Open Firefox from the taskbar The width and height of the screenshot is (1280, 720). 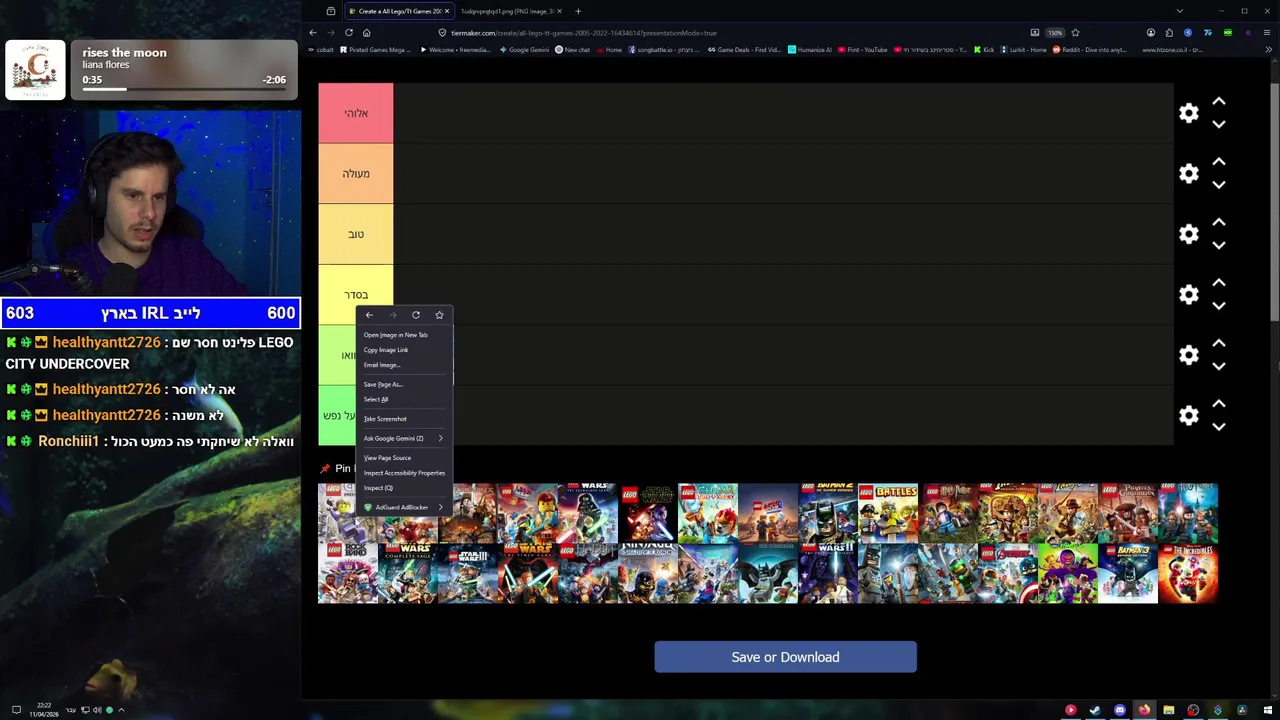click(1144, 710)
